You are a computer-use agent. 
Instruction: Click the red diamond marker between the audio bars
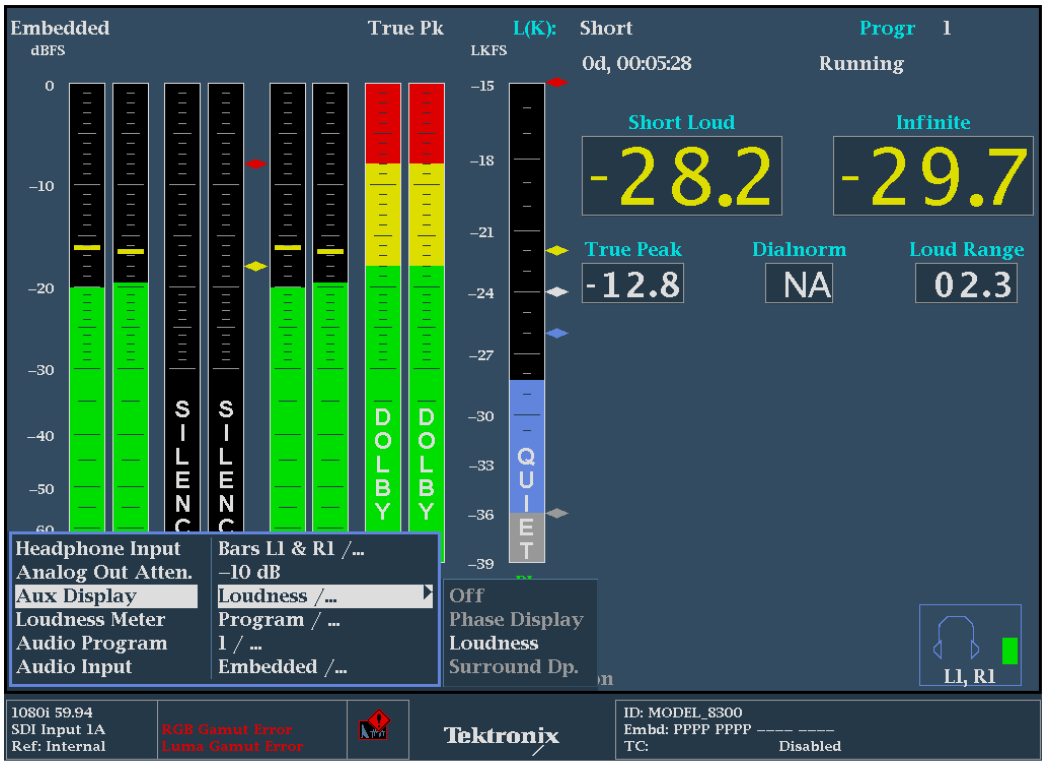256,163
